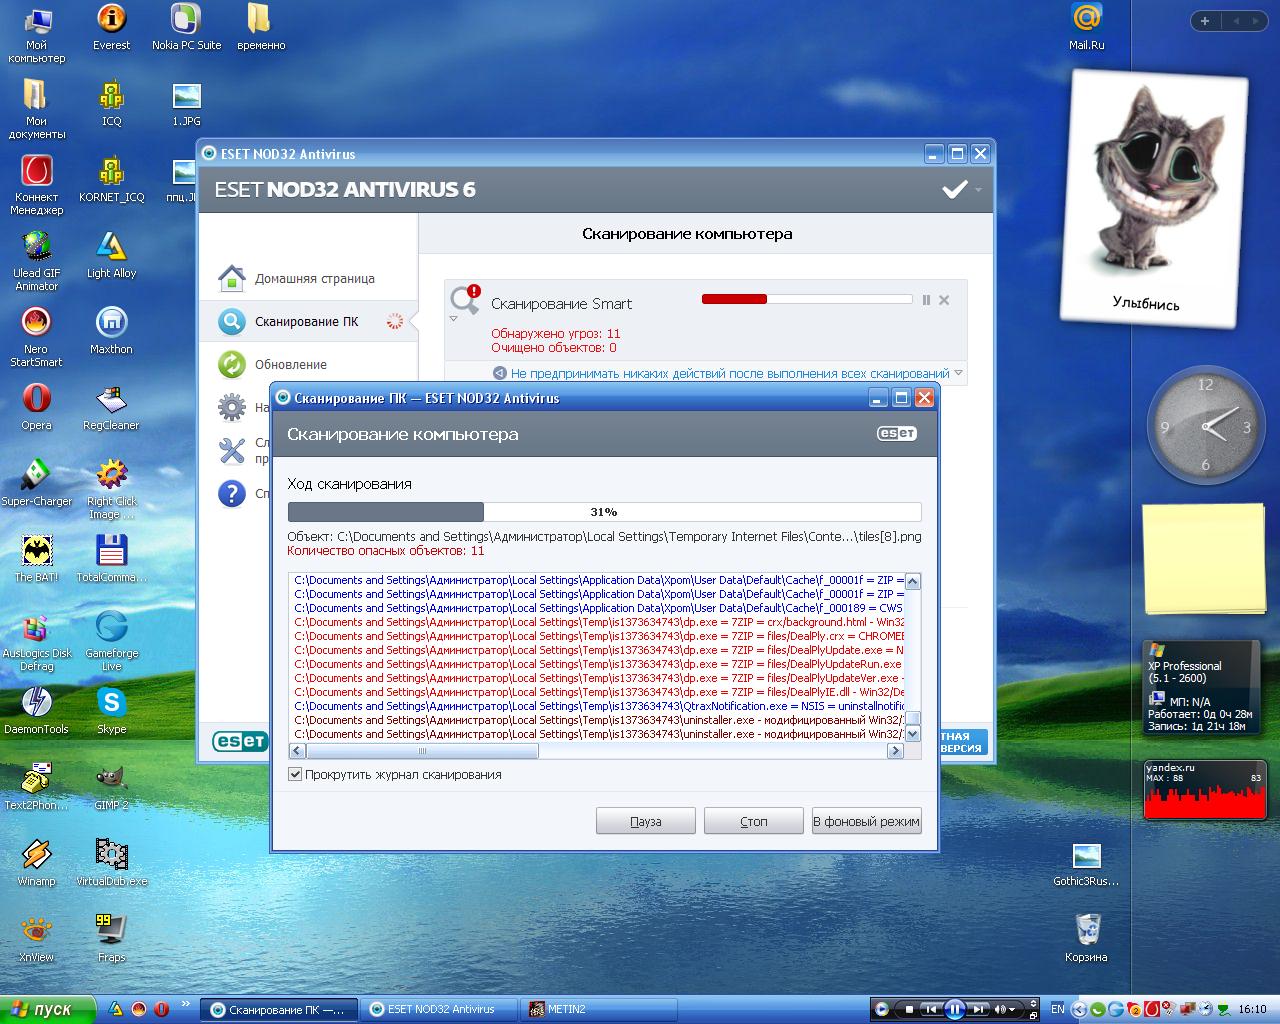This screenshot has height=1024, width=1280.
Task: Click the plus button on sidebar gadget bar
Action: point(1205,21)
